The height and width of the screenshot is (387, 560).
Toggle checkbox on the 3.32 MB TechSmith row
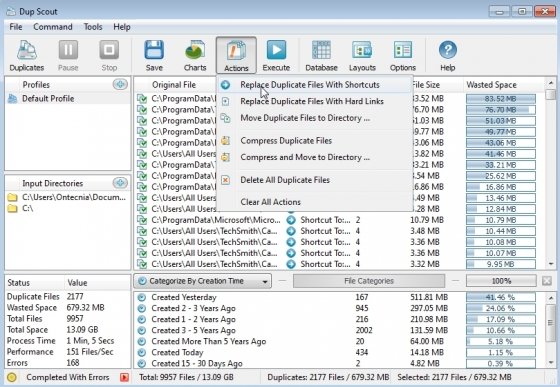tap(142, 264)
